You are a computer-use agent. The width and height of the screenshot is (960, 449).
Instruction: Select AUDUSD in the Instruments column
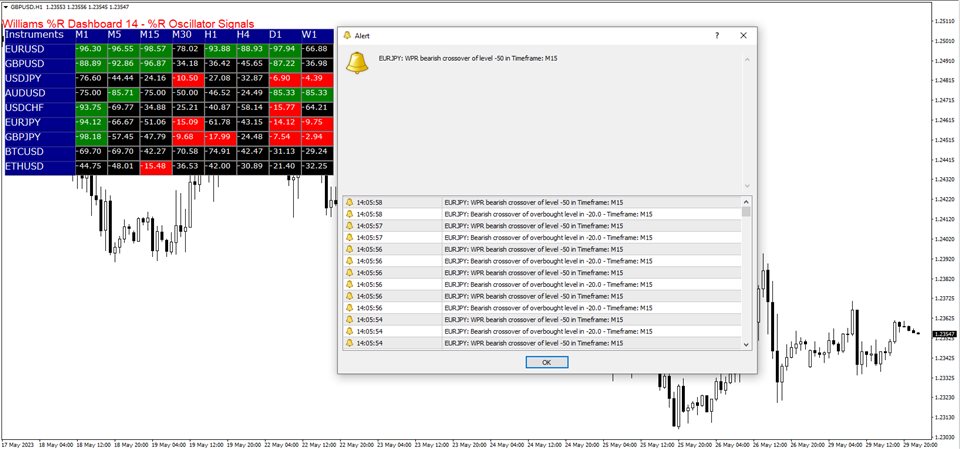[24, 93]
